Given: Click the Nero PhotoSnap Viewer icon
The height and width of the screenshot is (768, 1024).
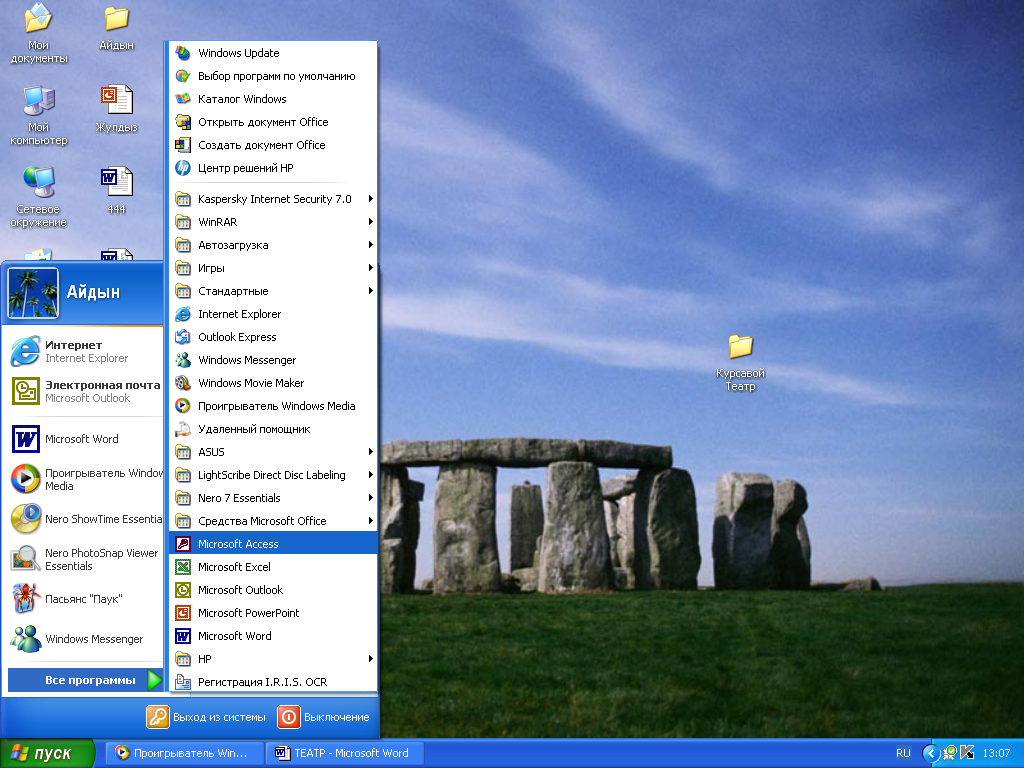Looking at the screenshot, I should (25, 559).
